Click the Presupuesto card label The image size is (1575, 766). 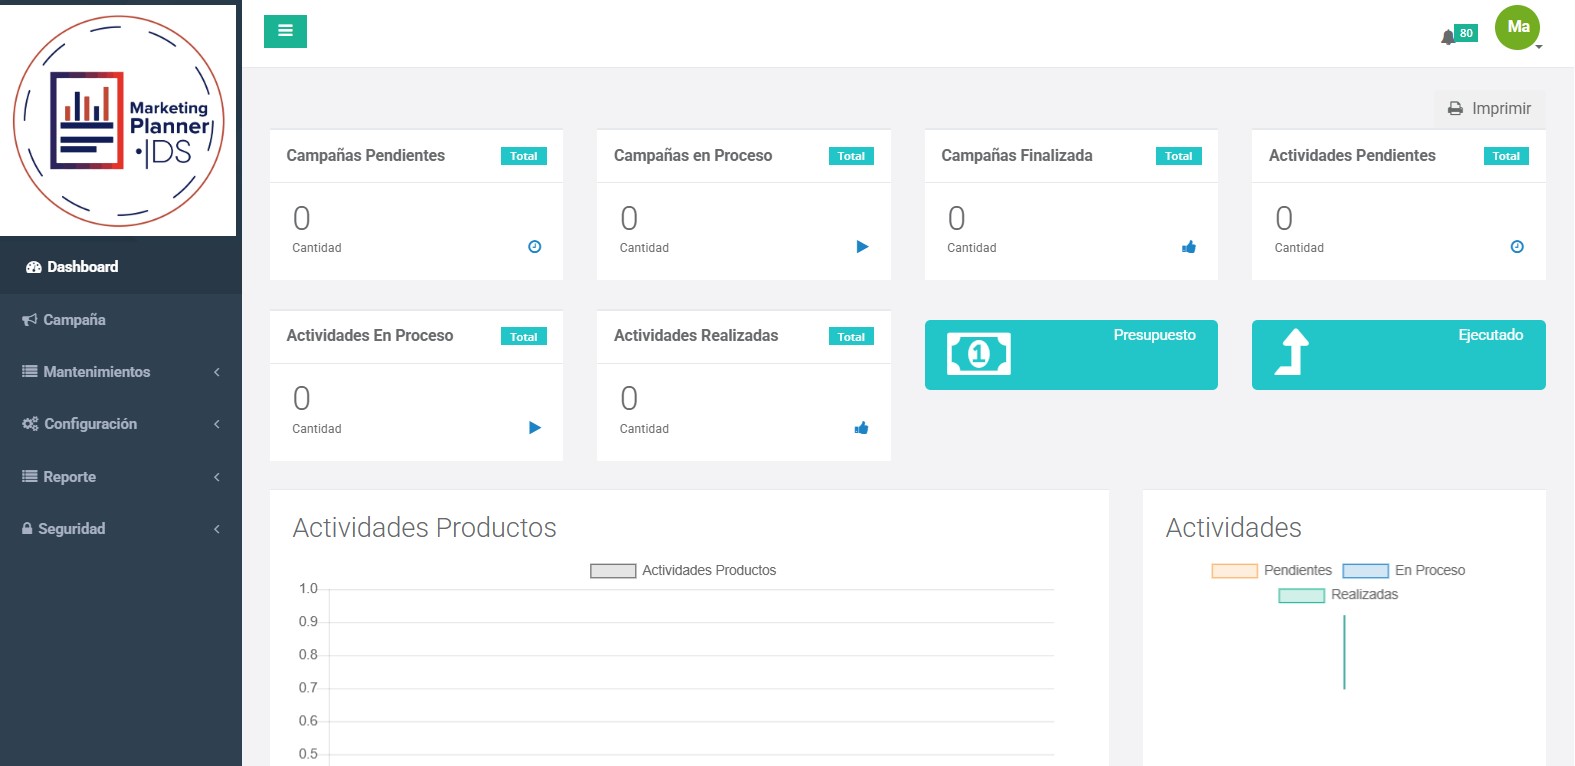click(1155, 335)
